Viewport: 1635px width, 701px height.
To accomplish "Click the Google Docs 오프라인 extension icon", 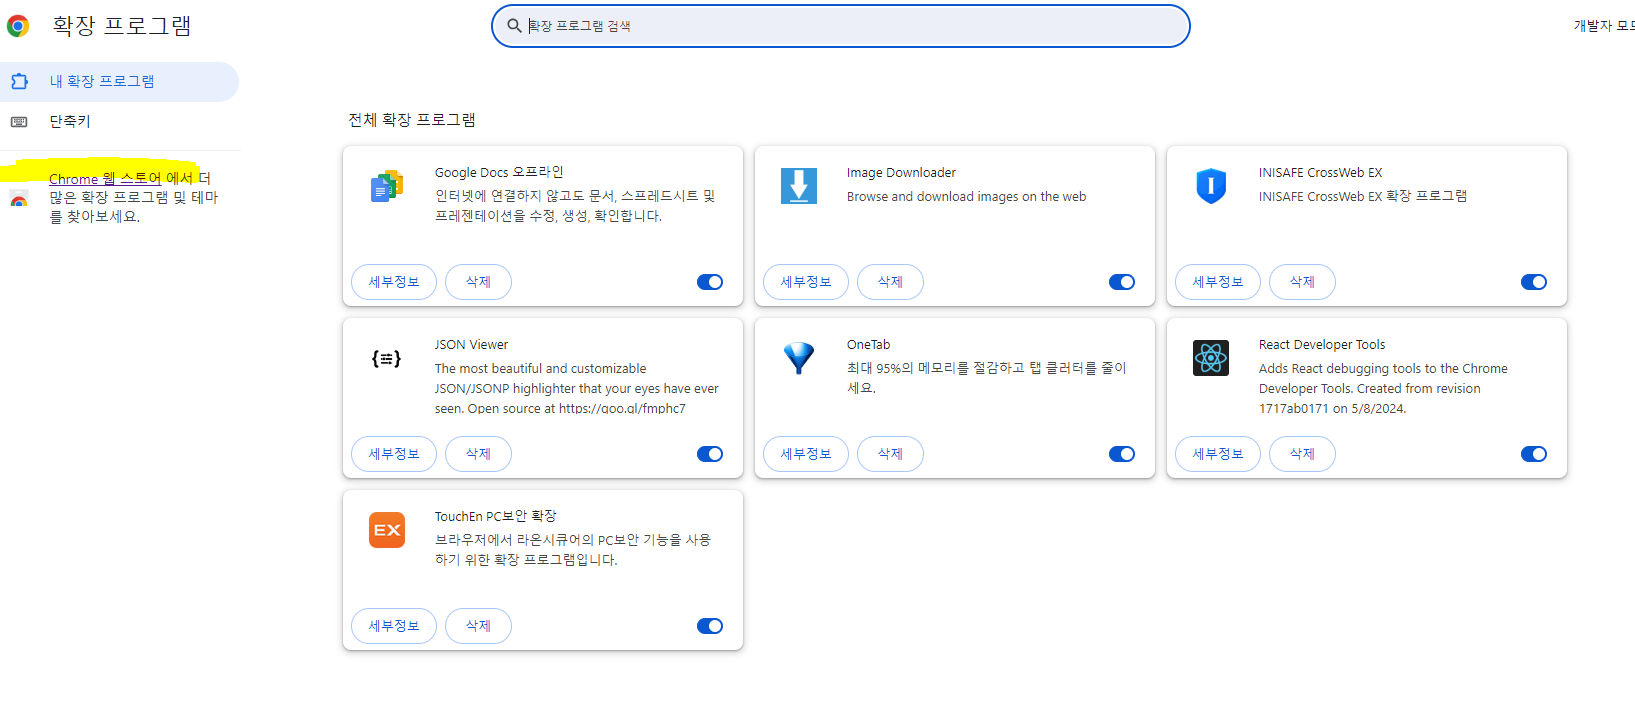I will coord(387,186).
